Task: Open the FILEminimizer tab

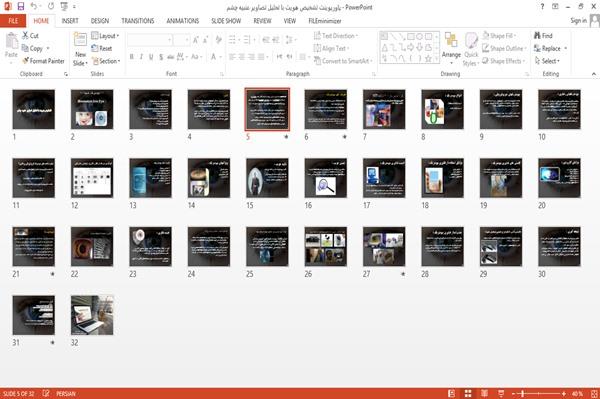Action: (325, 21)
